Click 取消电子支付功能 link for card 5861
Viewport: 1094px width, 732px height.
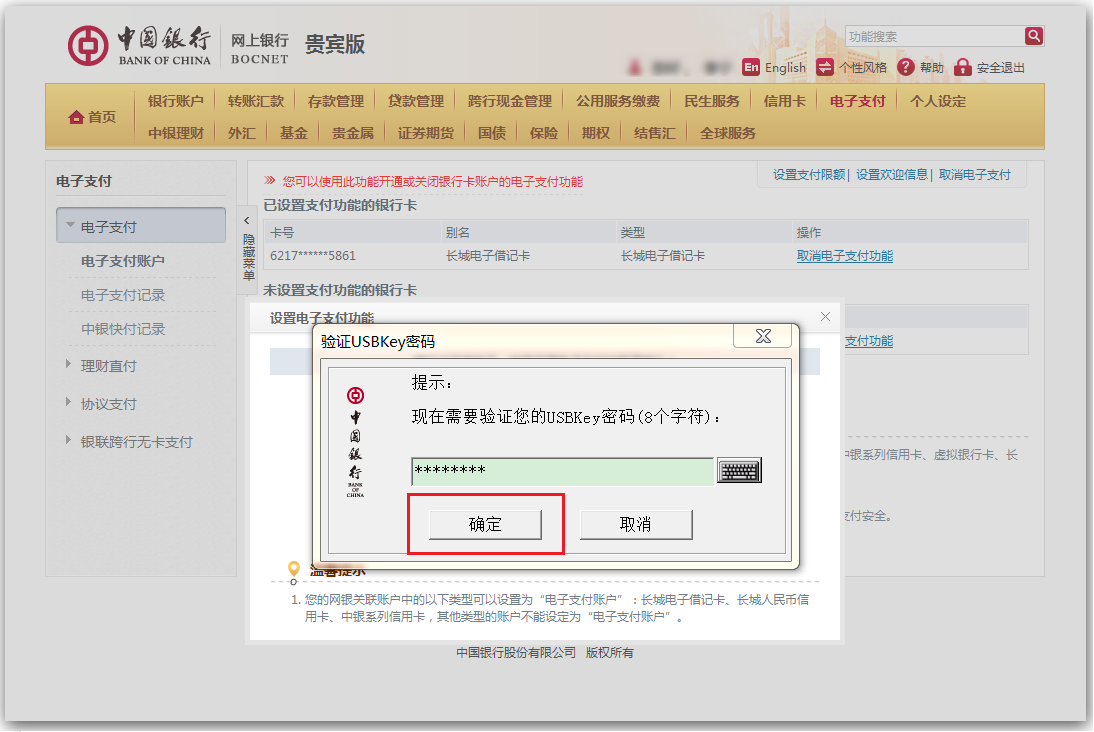click(x=844, y=256)
